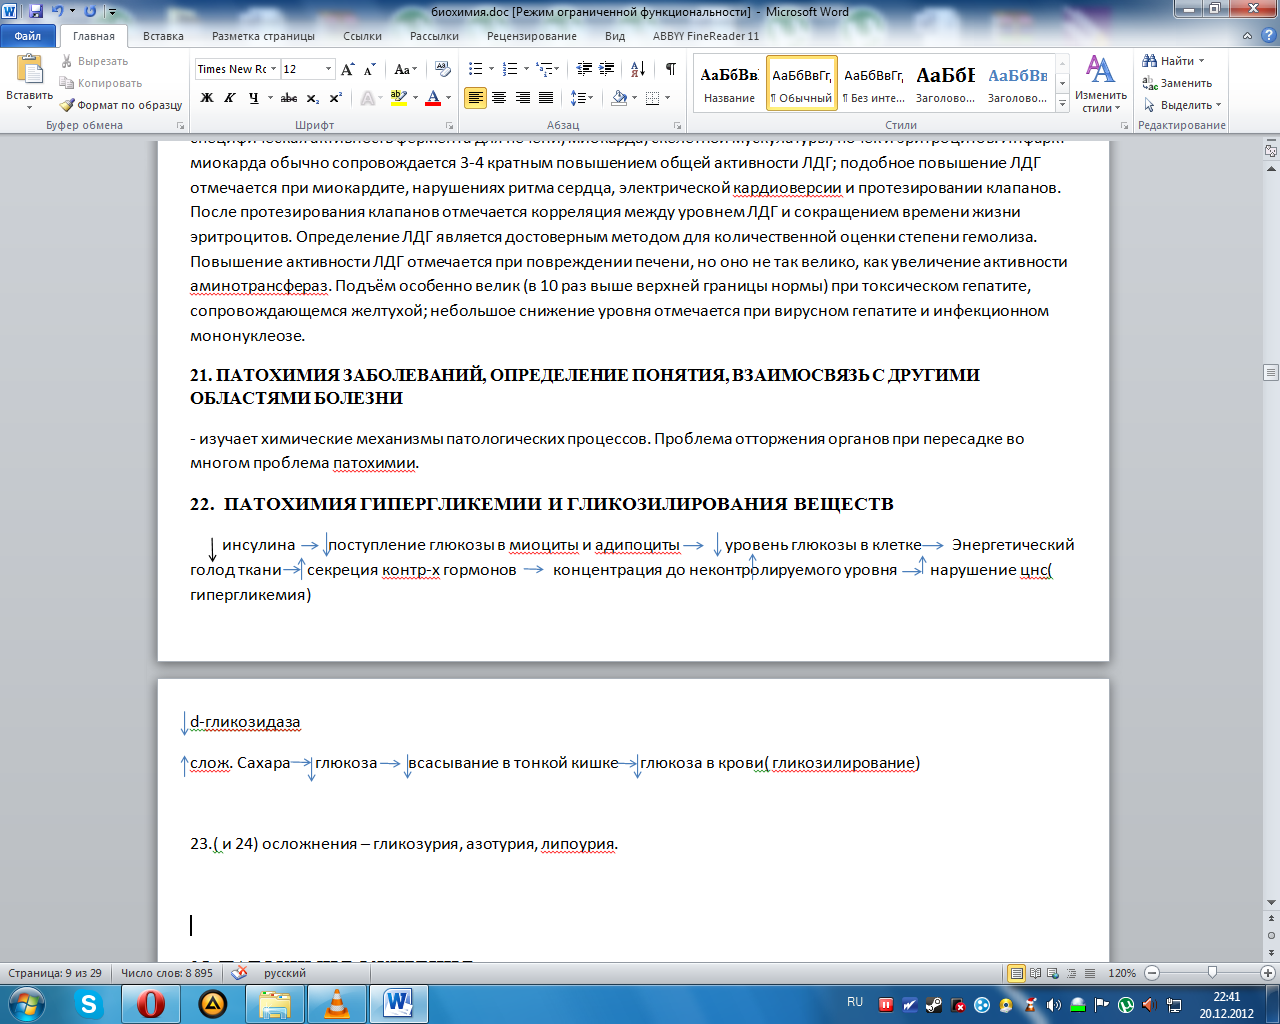
Task: Increase paragraph indent
Action: [x=607, y=69]
